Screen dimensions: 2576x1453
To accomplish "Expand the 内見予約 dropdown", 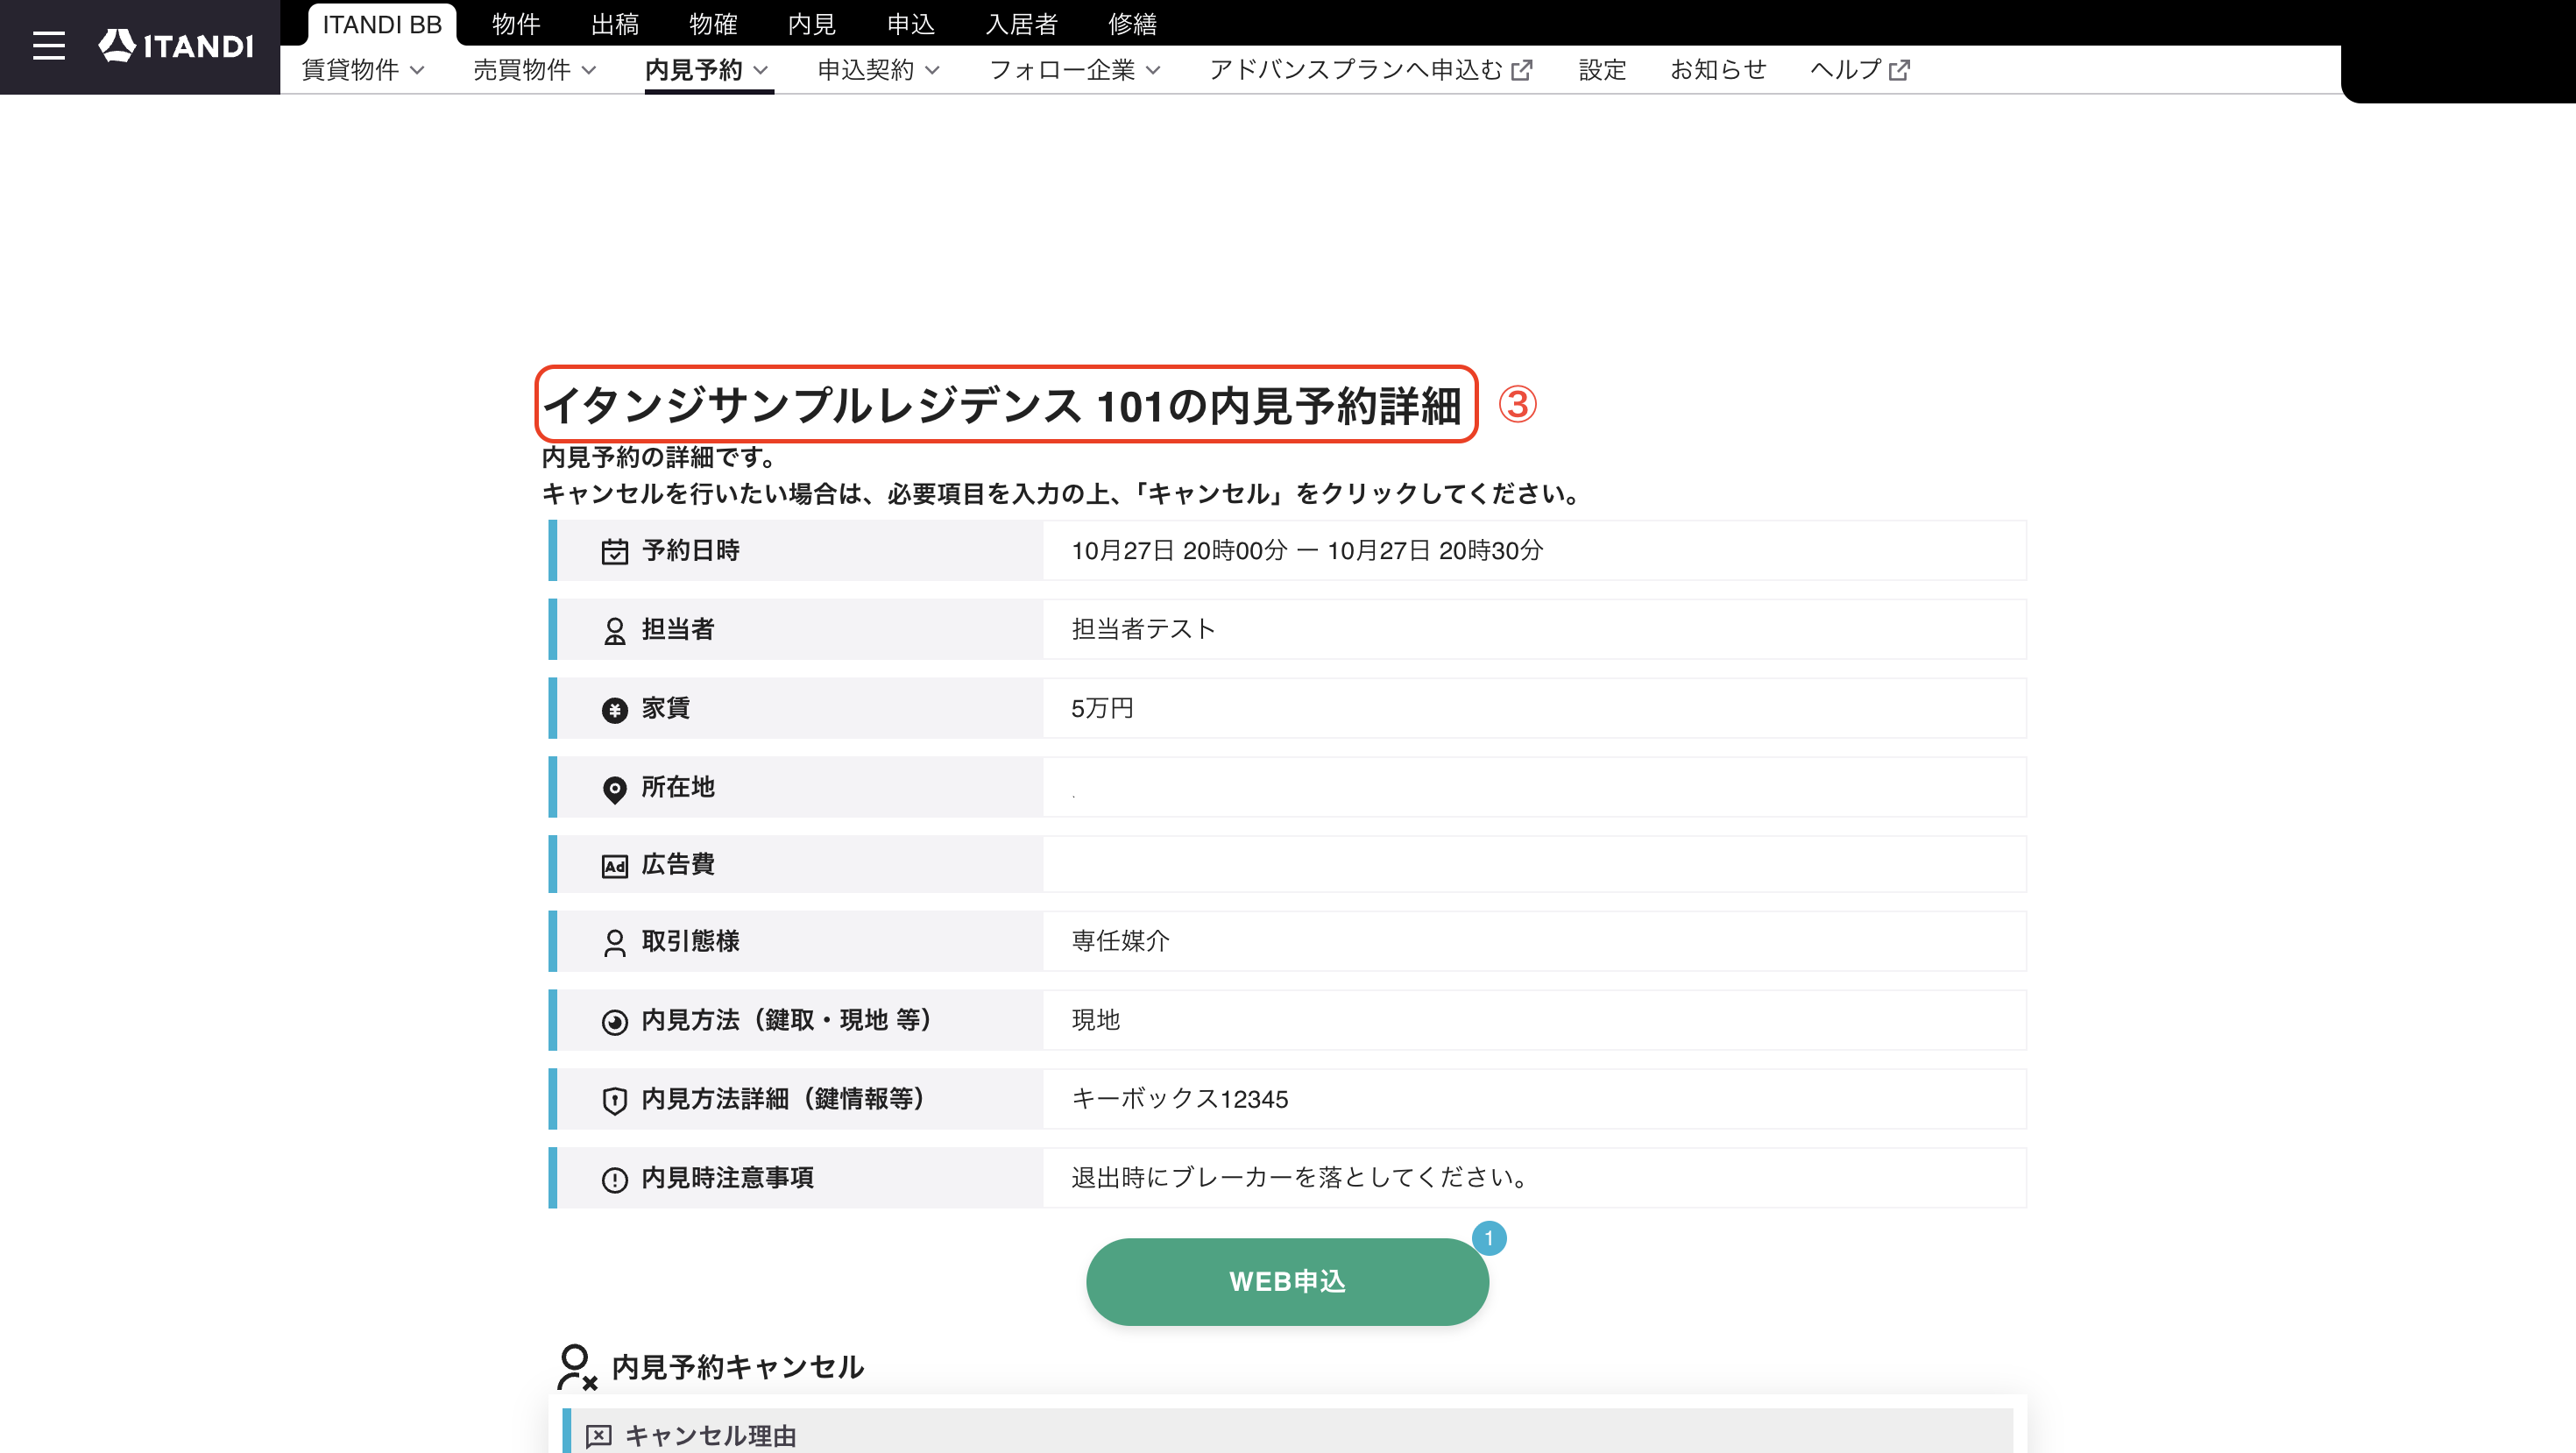I will [707, 70].
